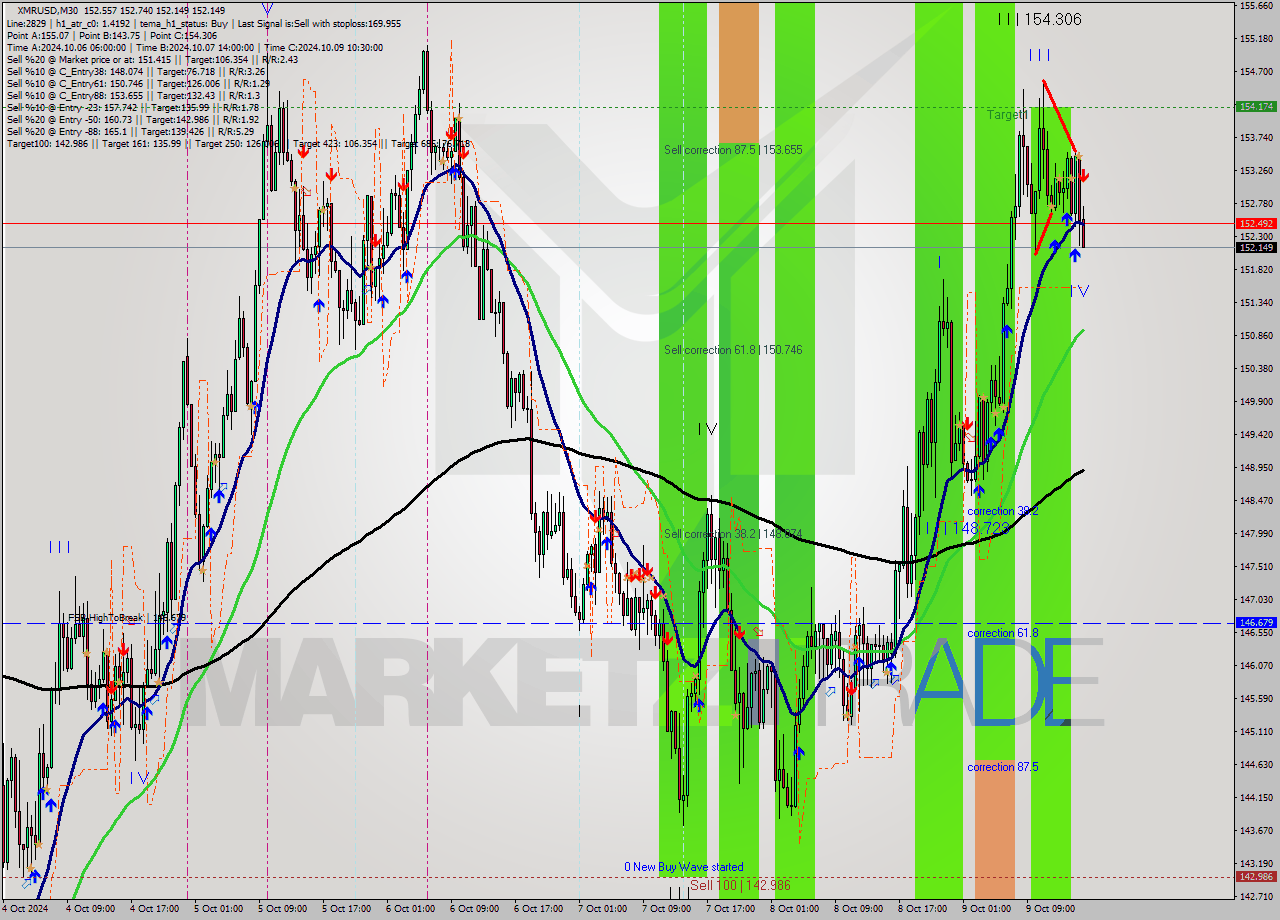Click the red 152.492 price tag
This screenshot has height=920, width=1280.
1256,224
